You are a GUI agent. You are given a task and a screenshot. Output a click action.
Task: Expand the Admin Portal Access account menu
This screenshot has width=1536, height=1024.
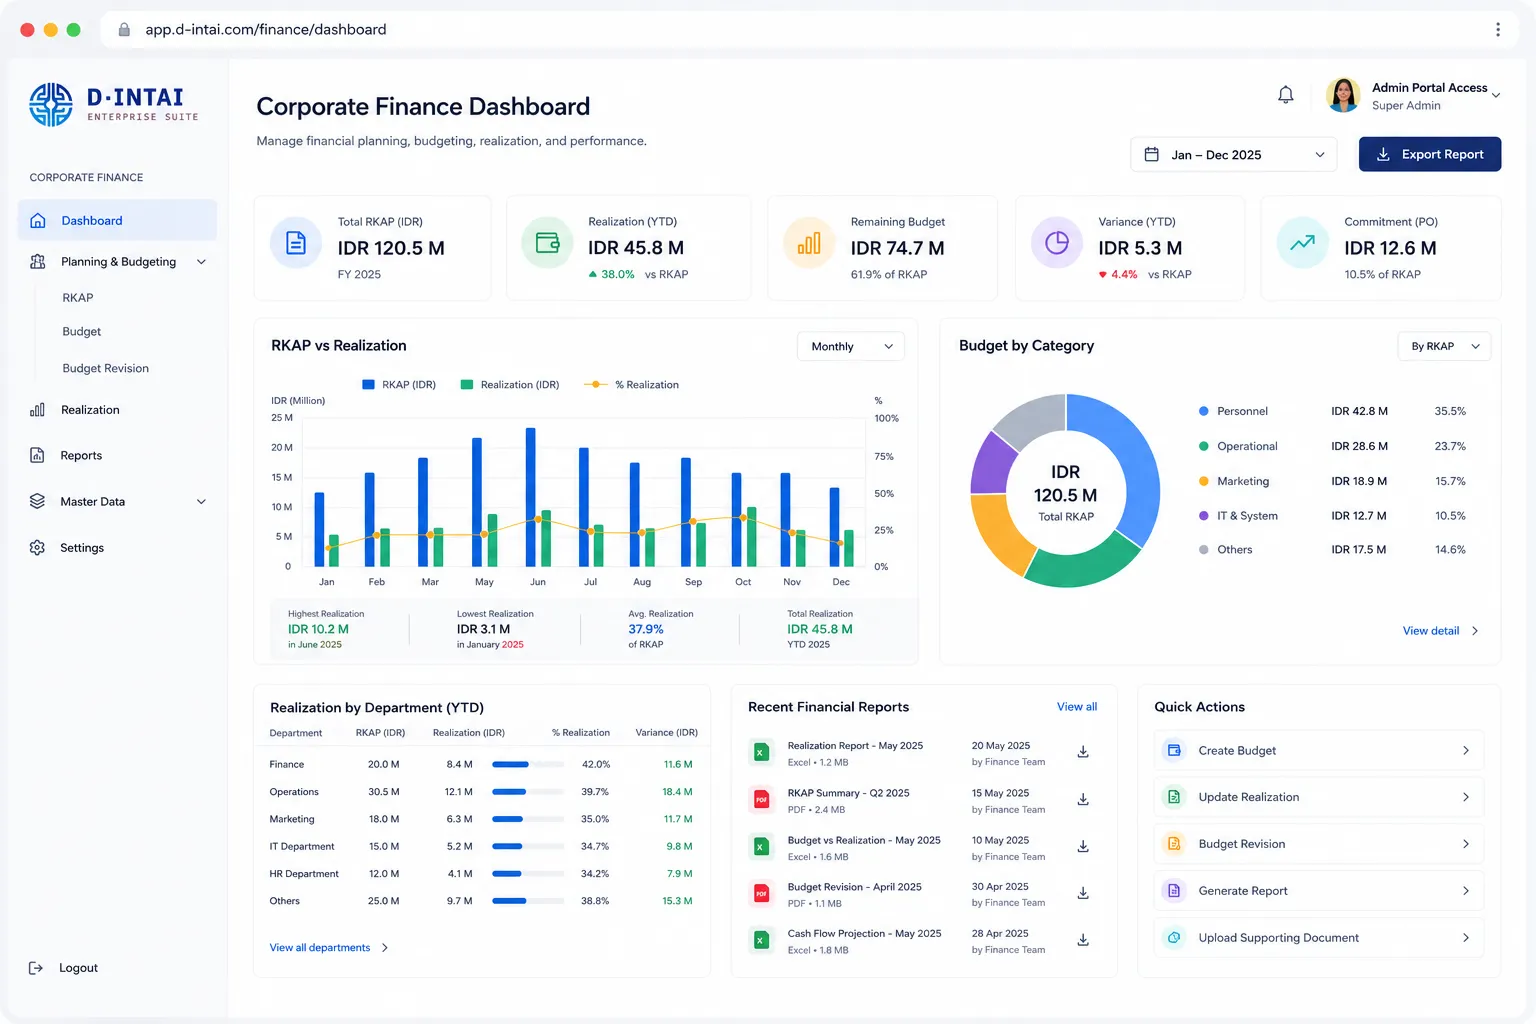coord(1496,96)
